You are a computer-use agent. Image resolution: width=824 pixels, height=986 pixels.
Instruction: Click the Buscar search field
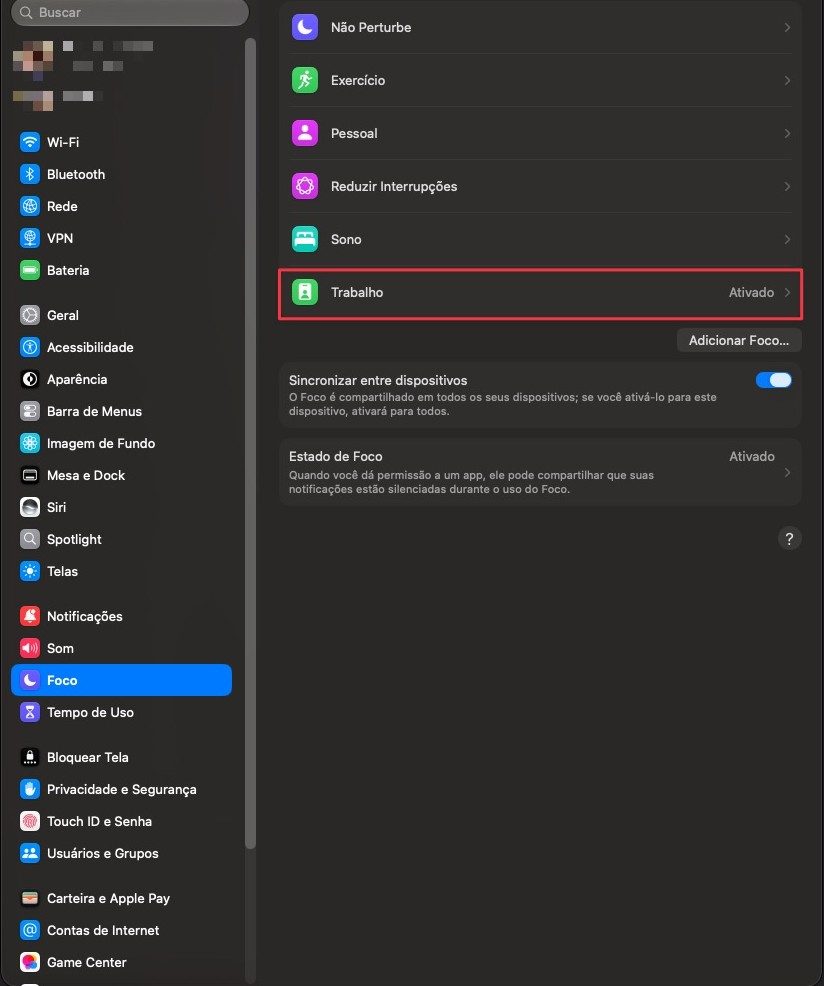tap(130, 13)
